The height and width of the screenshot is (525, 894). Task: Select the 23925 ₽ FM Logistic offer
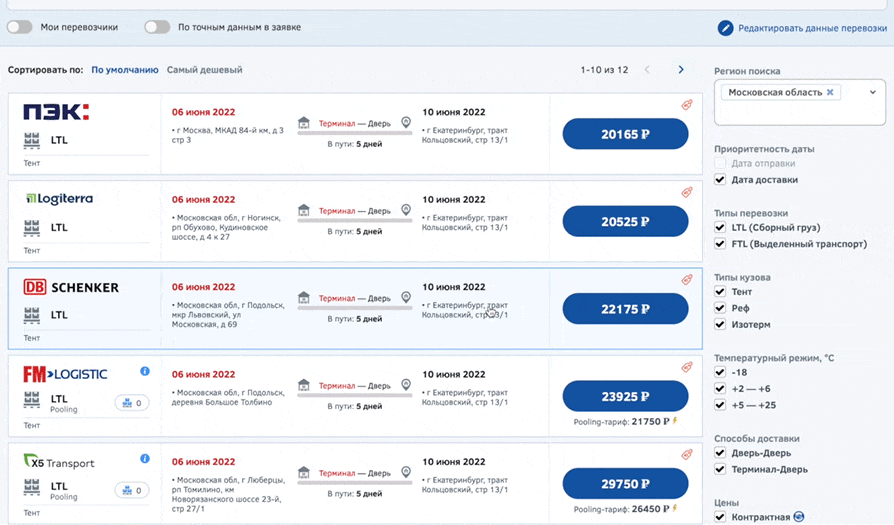pos(625,396)
